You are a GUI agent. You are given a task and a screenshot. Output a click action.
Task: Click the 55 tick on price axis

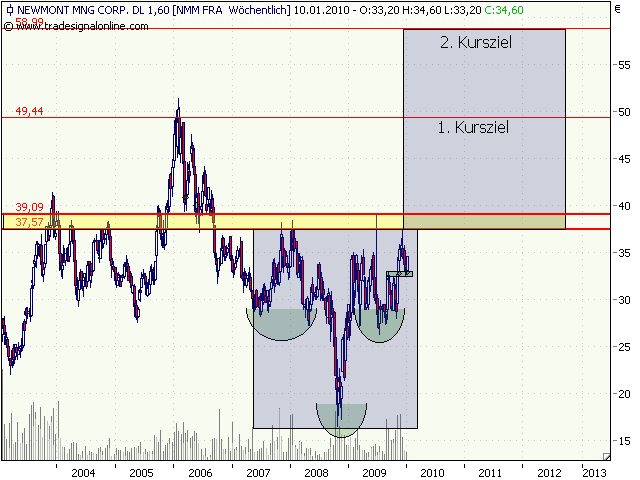click(x=624, y=65)
